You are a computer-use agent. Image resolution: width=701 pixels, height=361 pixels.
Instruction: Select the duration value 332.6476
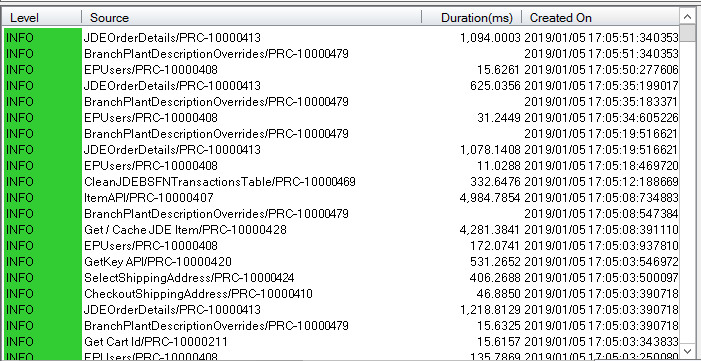click(x=495, y=182)
